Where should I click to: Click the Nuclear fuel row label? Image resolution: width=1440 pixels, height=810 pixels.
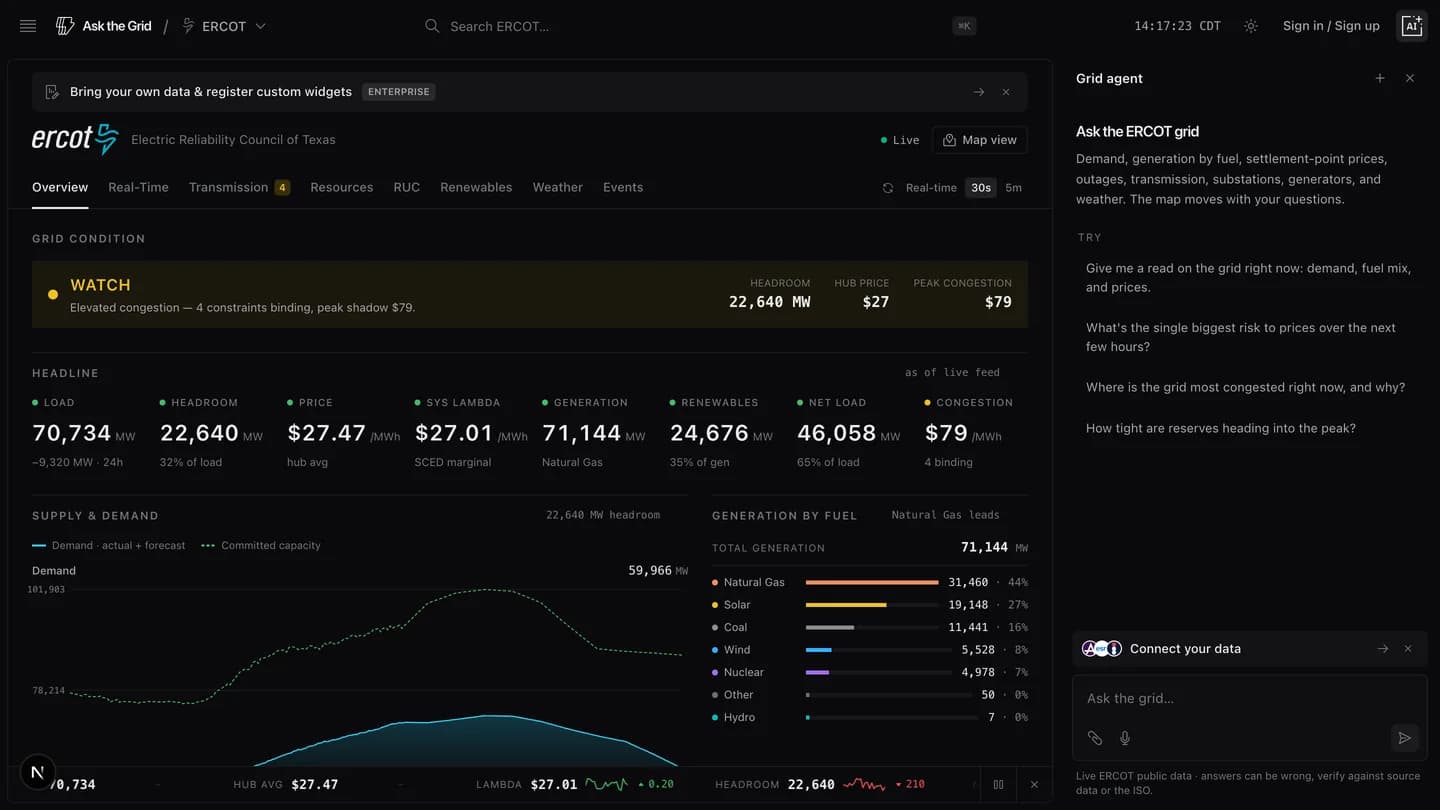tap(743, 672)
